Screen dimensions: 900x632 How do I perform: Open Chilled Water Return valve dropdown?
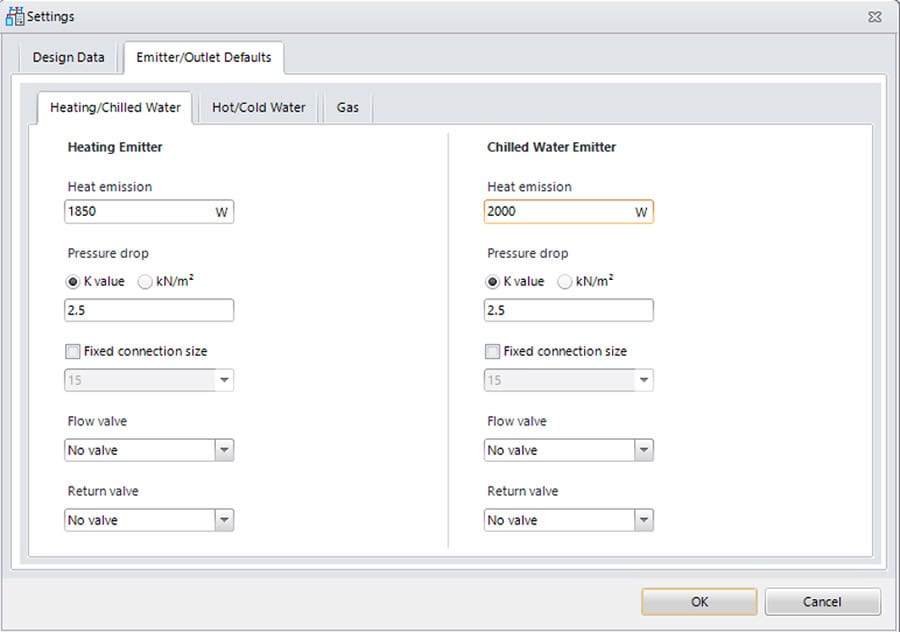click(x=644, y=520)
